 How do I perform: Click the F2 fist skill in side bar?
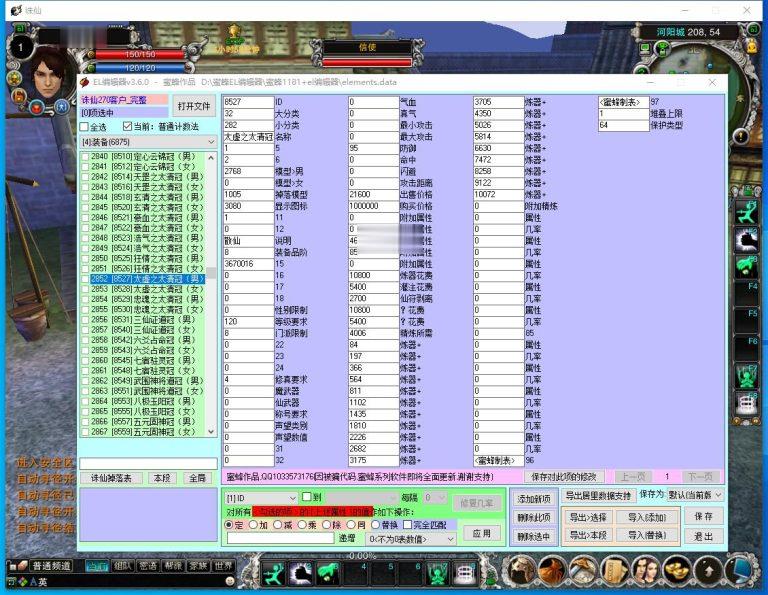tap(747, 239)
